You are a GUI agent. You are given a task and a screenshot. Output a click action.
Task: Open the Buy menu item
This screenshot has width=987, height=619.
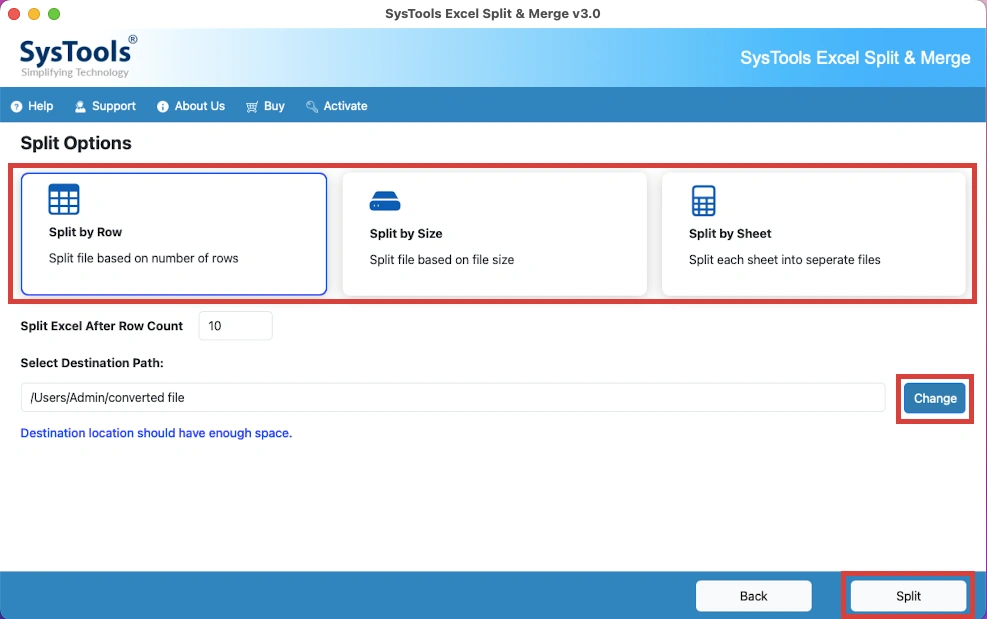tap(265, 106)
